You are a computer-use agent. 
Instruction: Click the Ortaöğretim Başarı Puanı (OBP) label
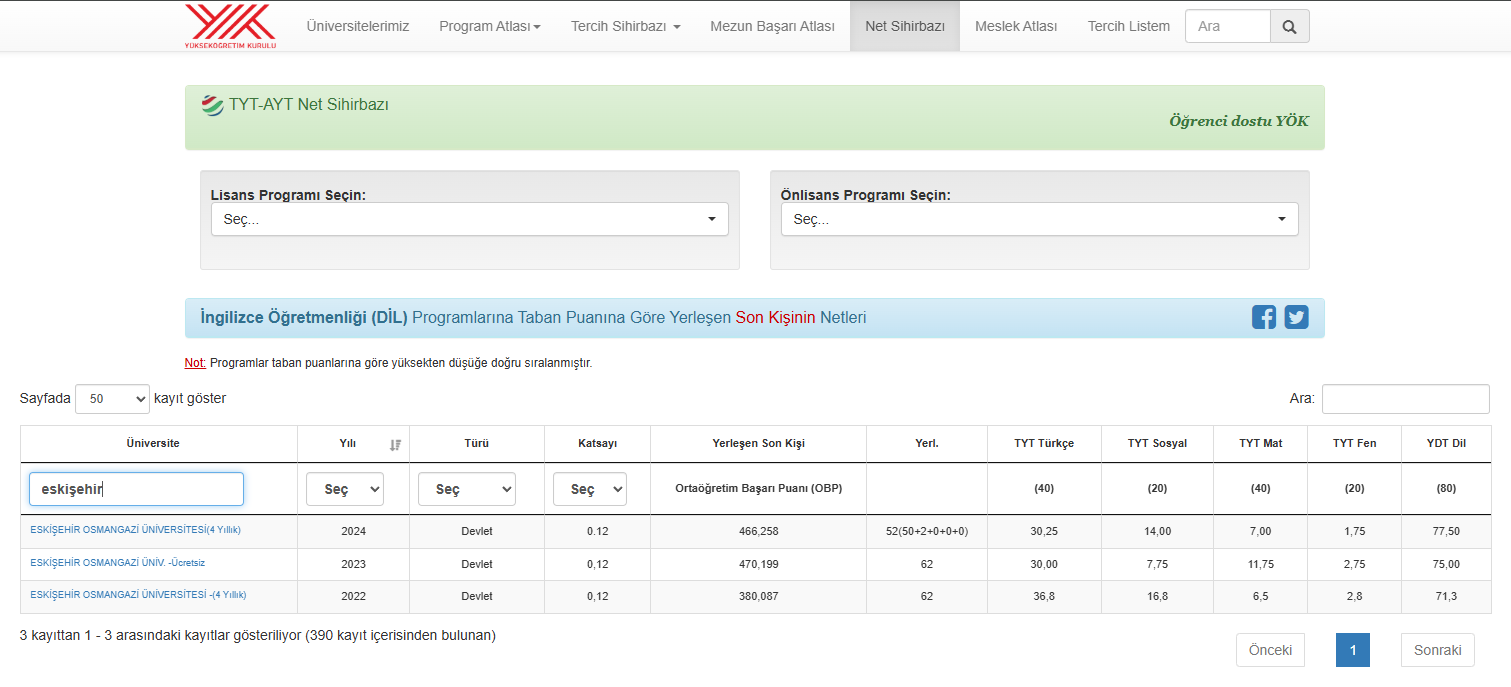758,488
